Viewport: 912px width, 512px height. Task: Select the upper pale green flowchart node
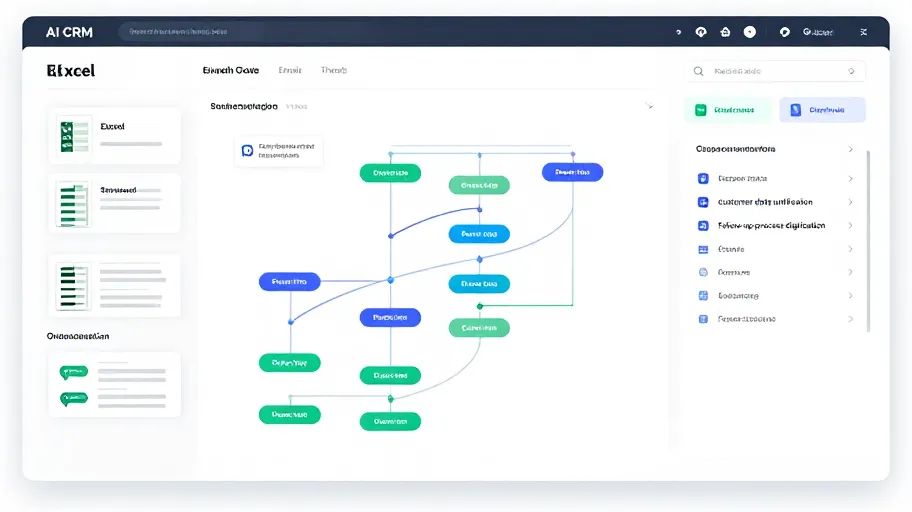[x=479, y=185]
